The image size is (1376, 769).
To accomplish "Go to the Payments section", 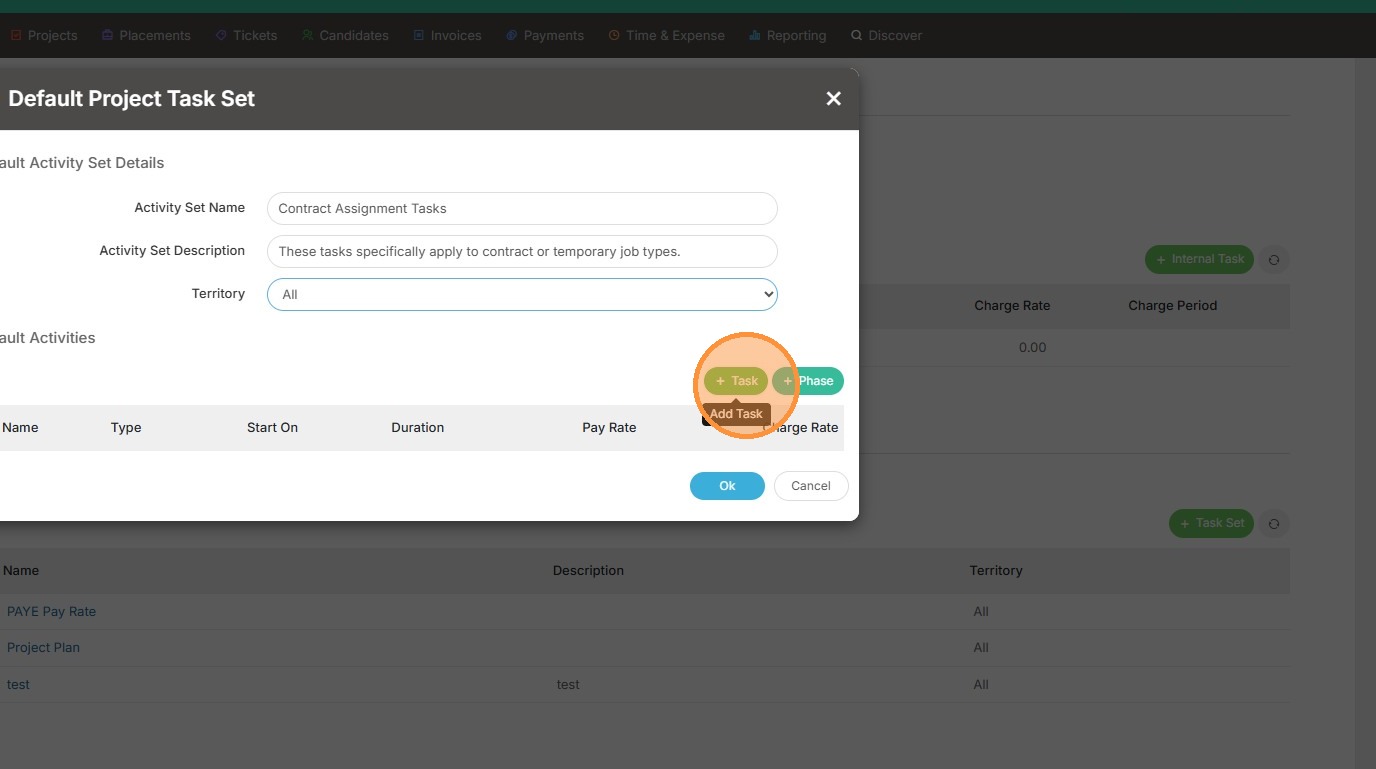I will [x=545, y=35].
